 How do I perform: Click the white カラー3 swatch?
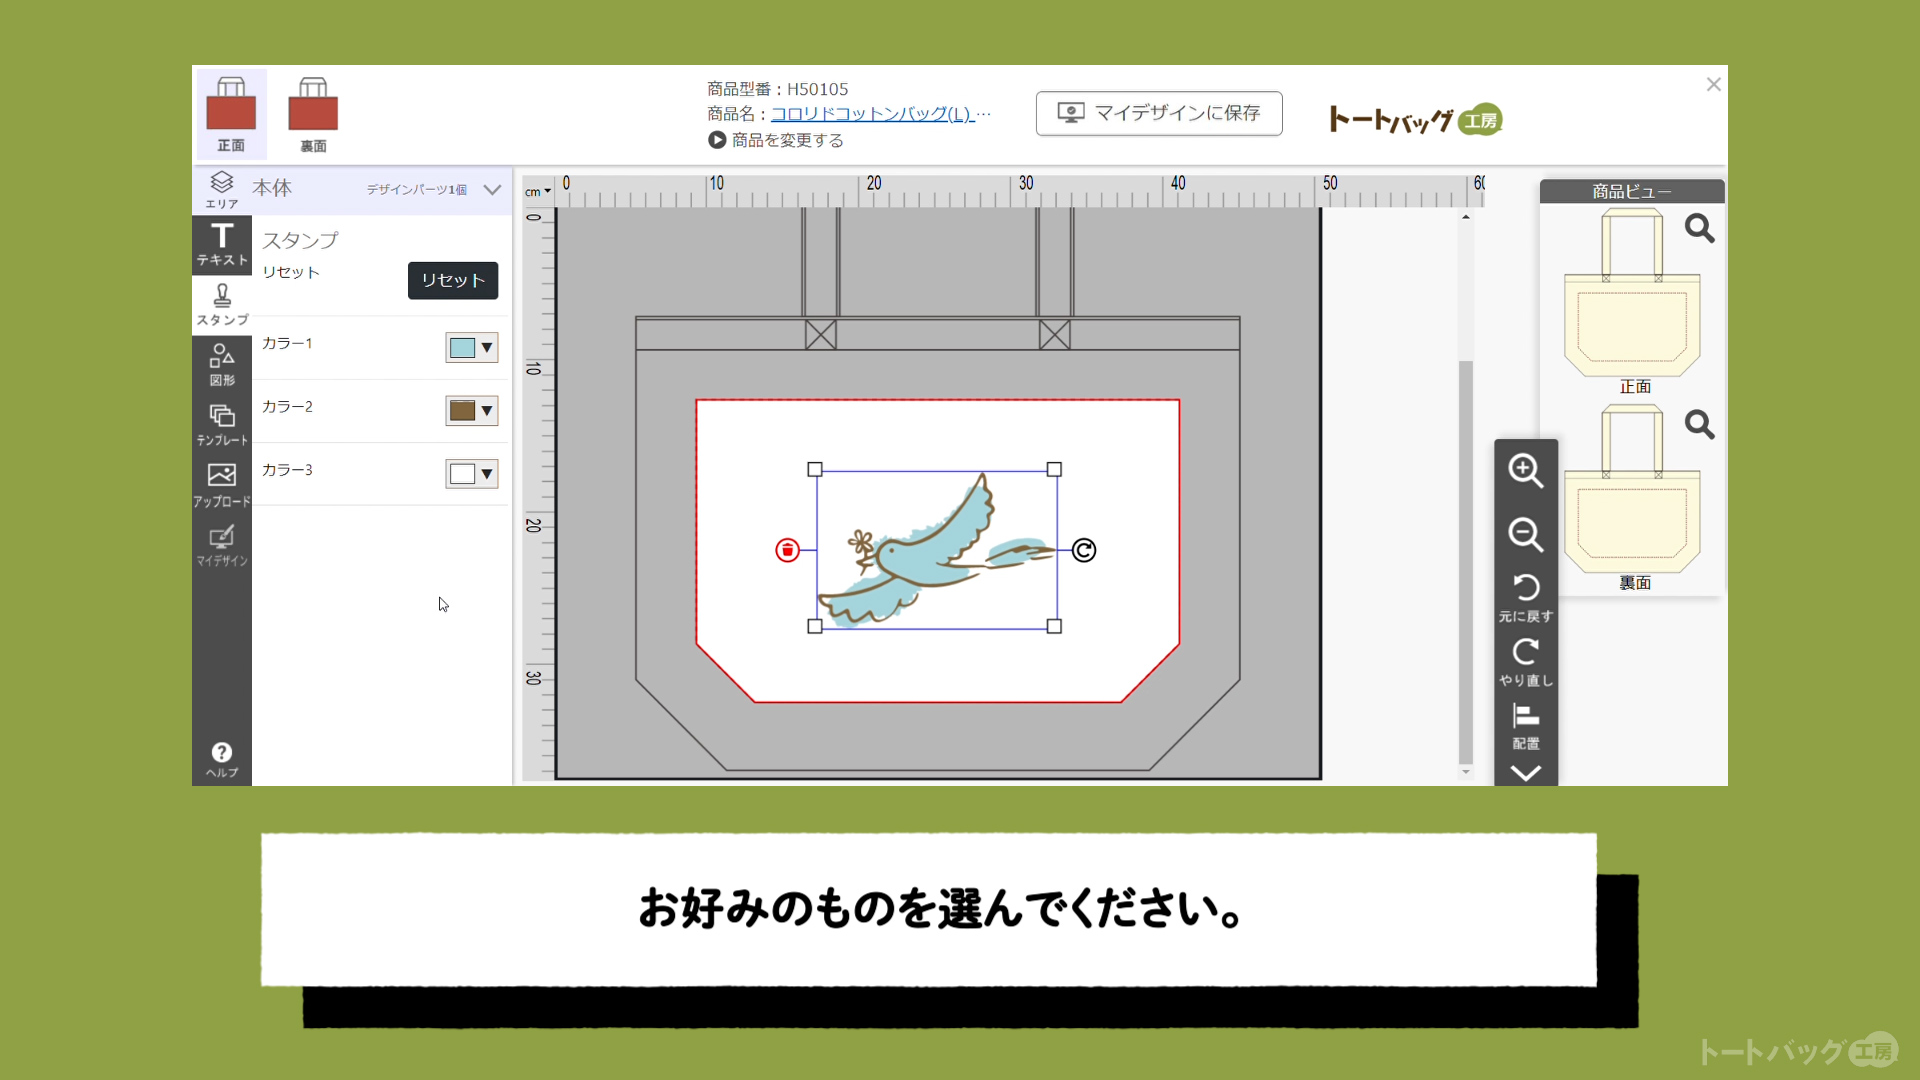[462, 474]
